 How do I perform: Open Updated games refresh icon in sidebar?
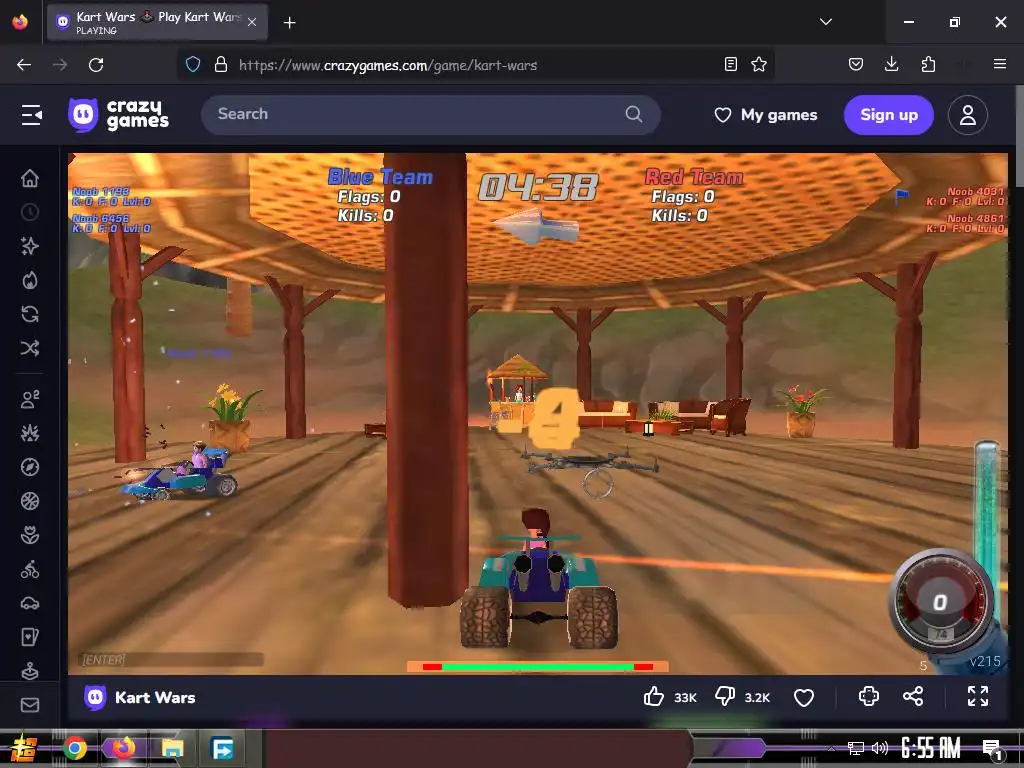pyautogui.click(x=29, y=314)
